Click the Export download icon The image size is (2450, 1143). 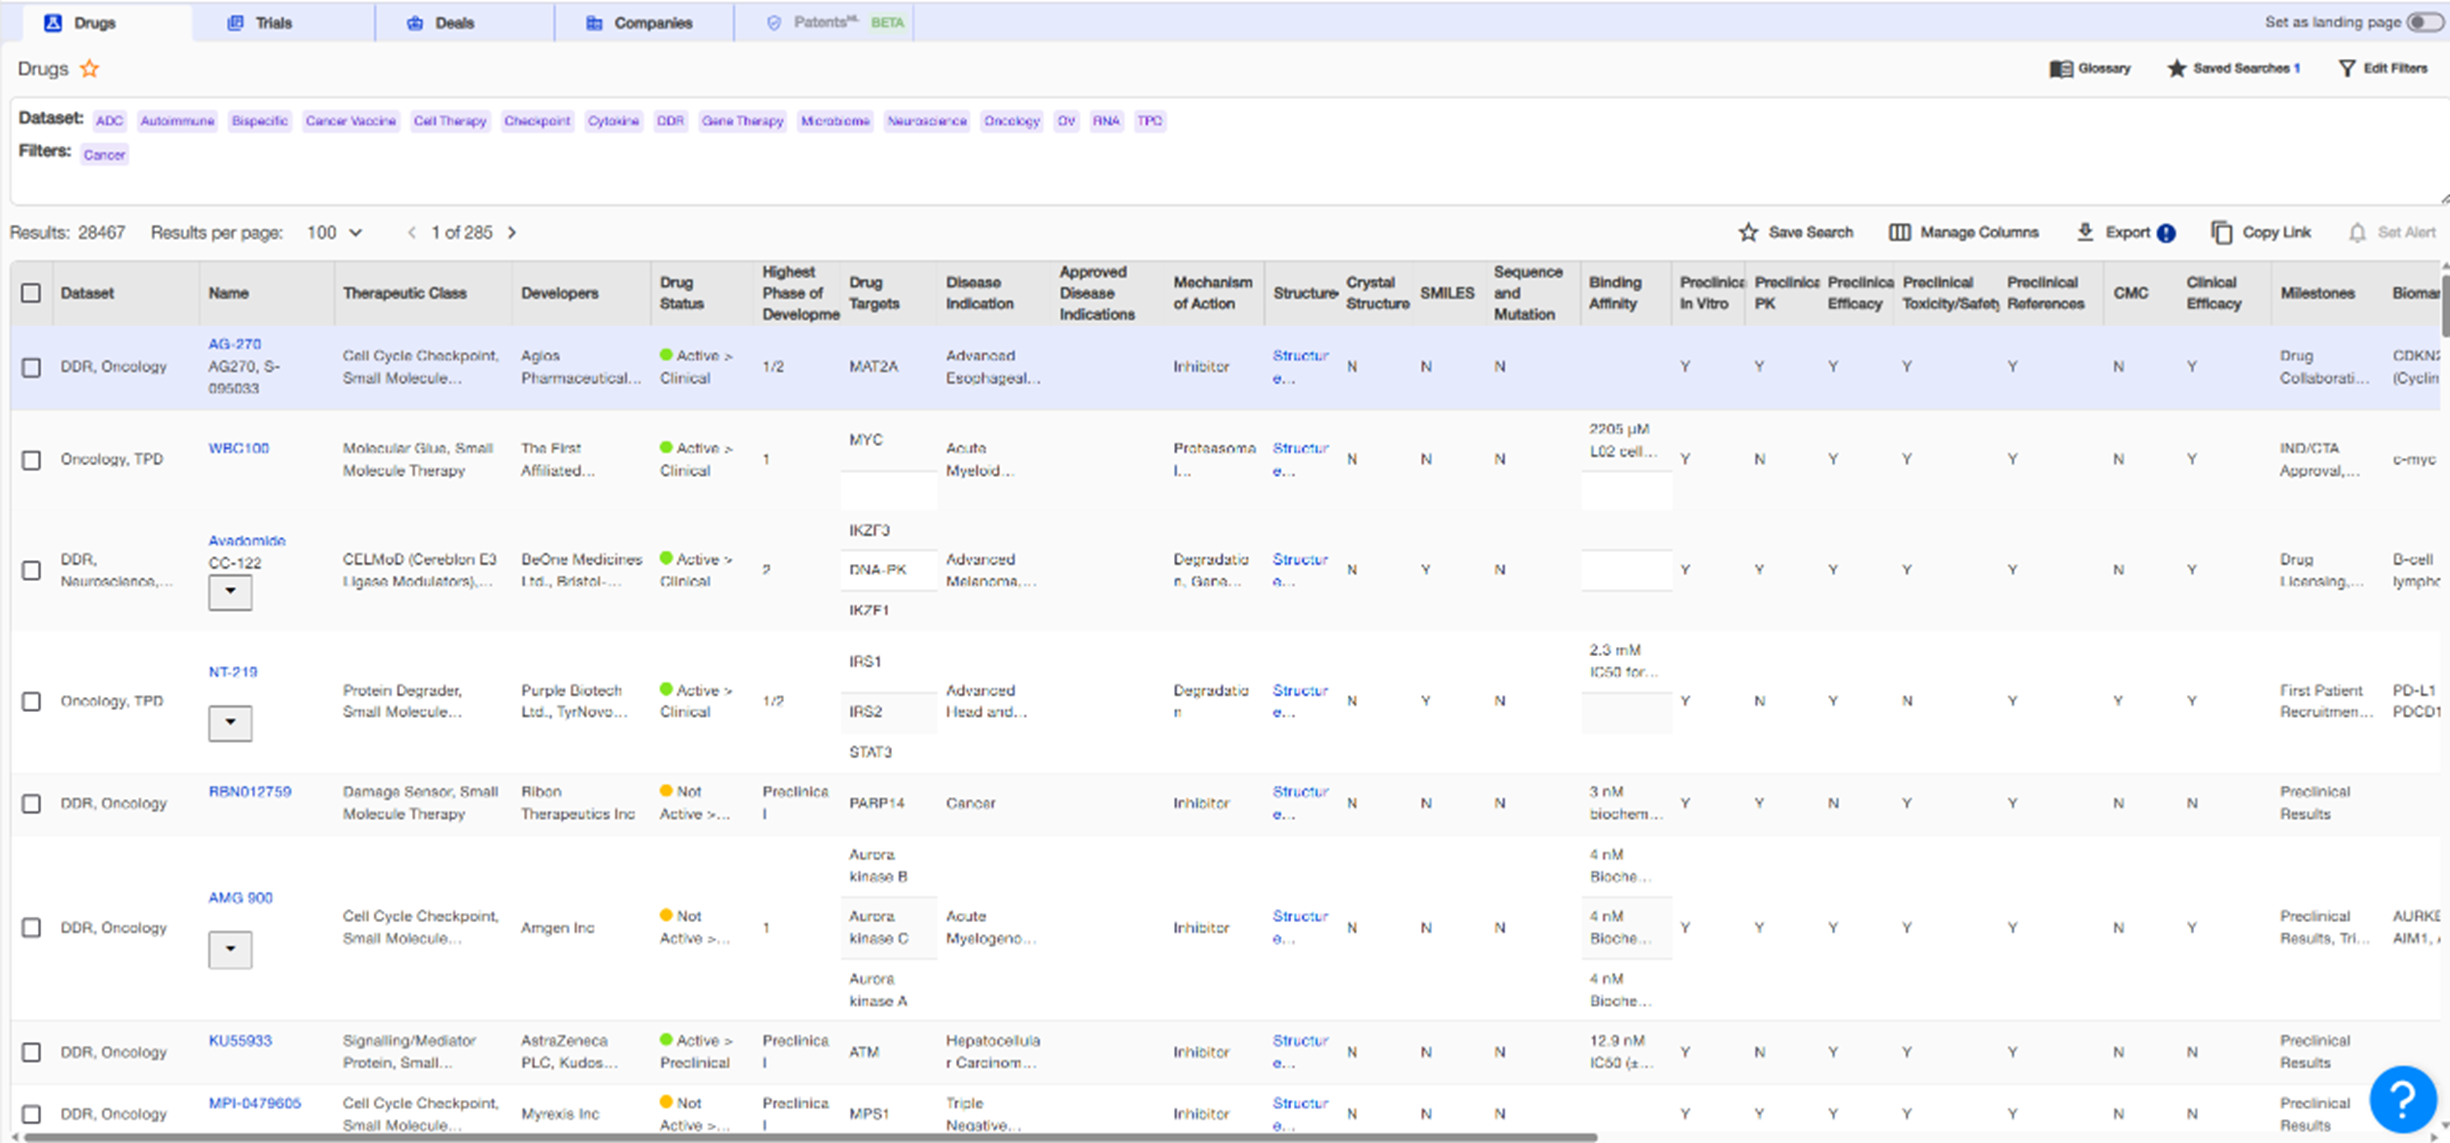(2085, 232)
